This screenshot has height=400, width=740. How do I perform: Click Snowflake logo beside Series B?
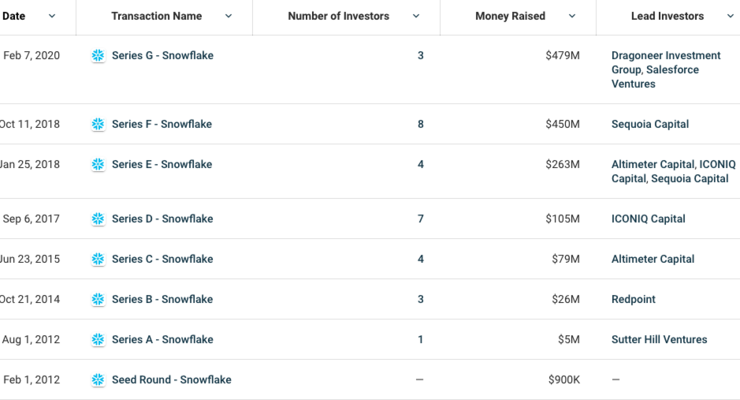point(98,299)
